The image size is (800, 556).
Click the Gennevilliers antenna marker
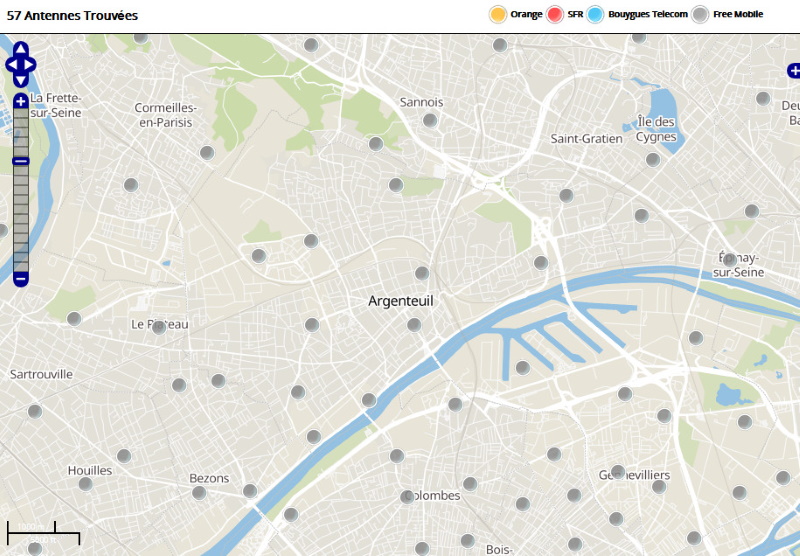[x=617, y=471]
